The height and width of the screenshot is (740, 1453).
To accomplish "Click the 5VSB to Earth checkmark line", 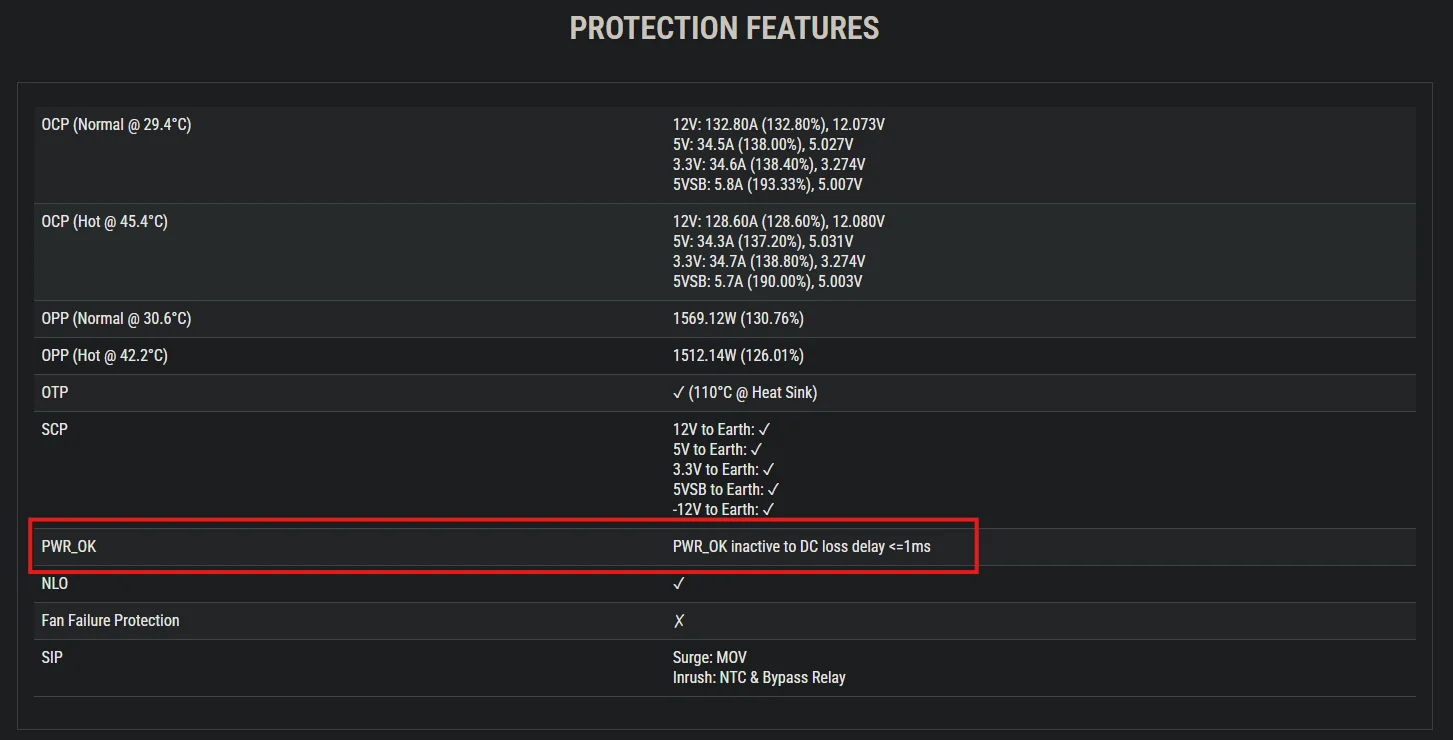I will 726,490.
